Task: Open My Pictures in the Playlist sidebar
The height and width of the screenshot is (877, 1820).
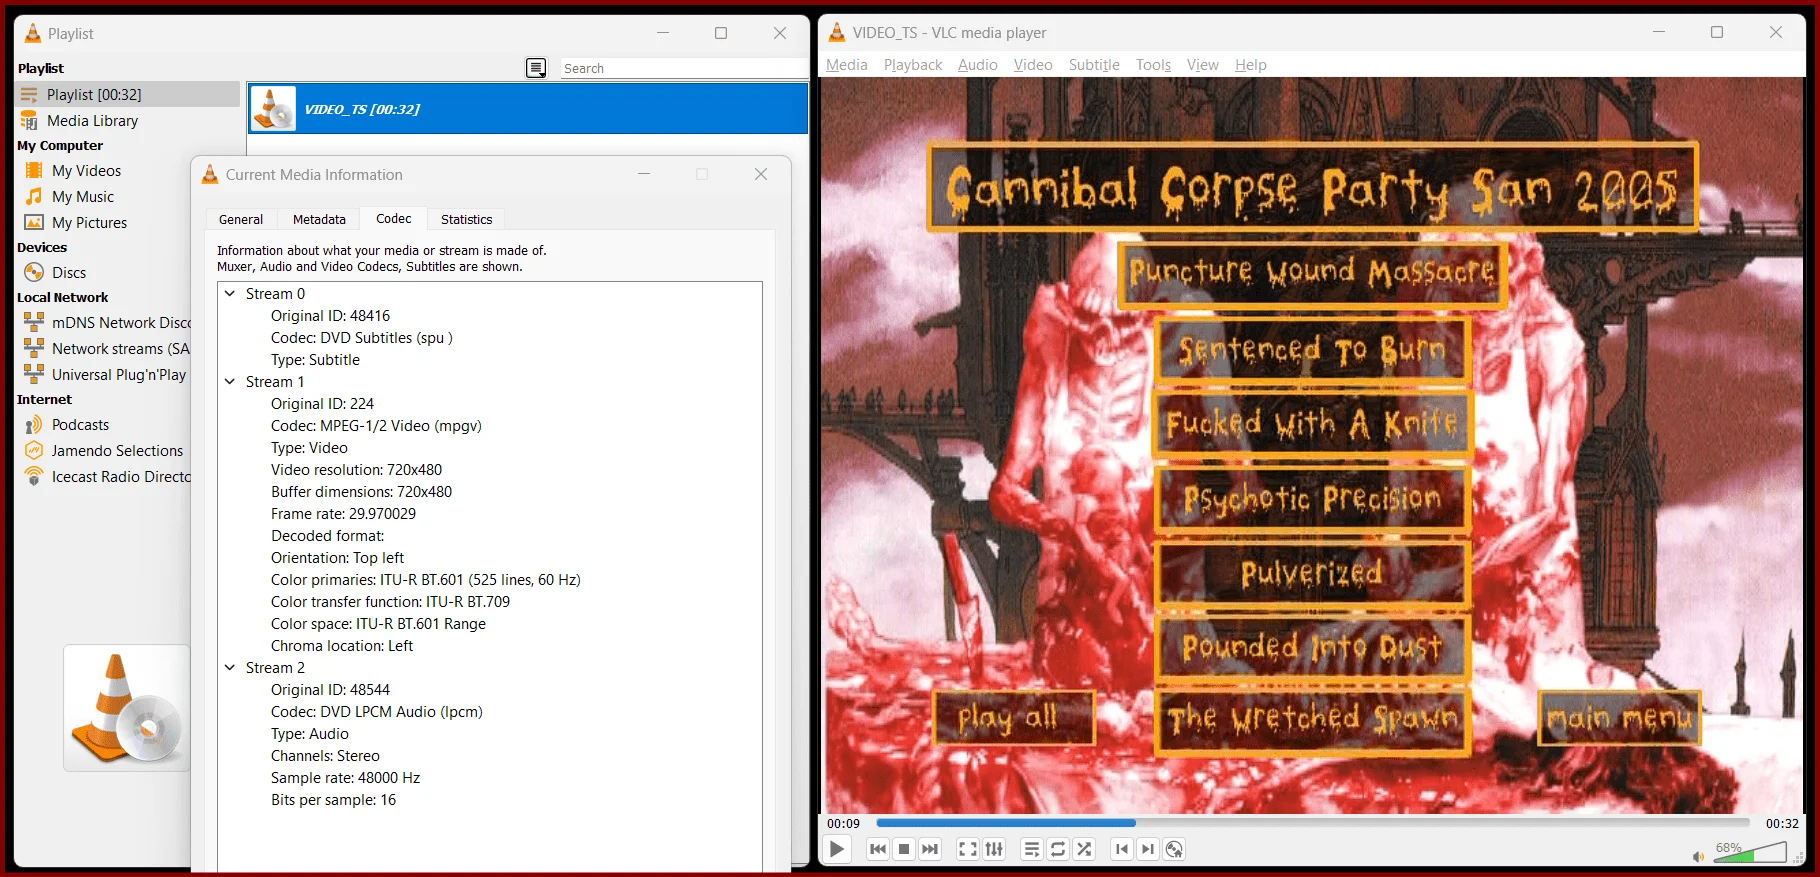Action: (89, 223)
